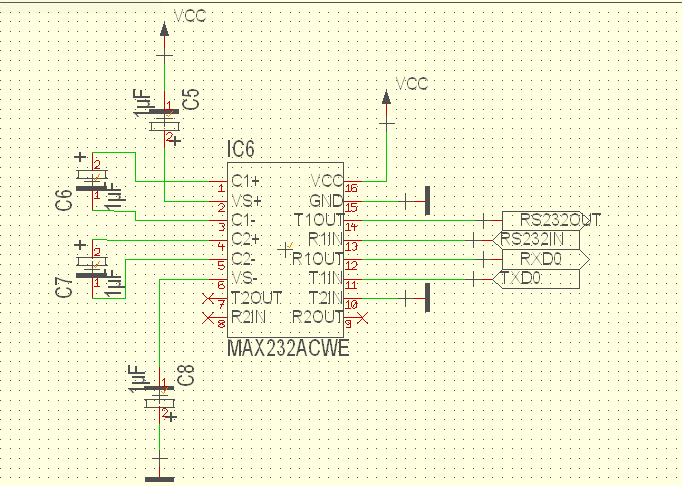The width and height of the screenshot is (682, 486).
Task: Click the MAX232ACWE part value text
Action: pos(288,349)
